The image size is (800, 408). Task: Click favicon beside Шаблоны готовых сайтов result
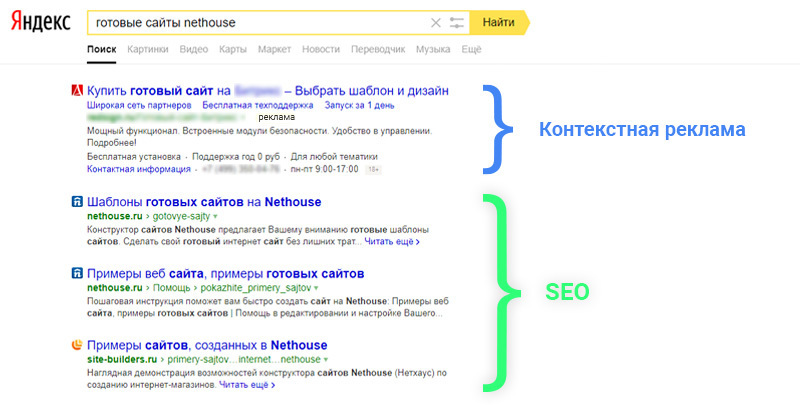click(77, 201)
